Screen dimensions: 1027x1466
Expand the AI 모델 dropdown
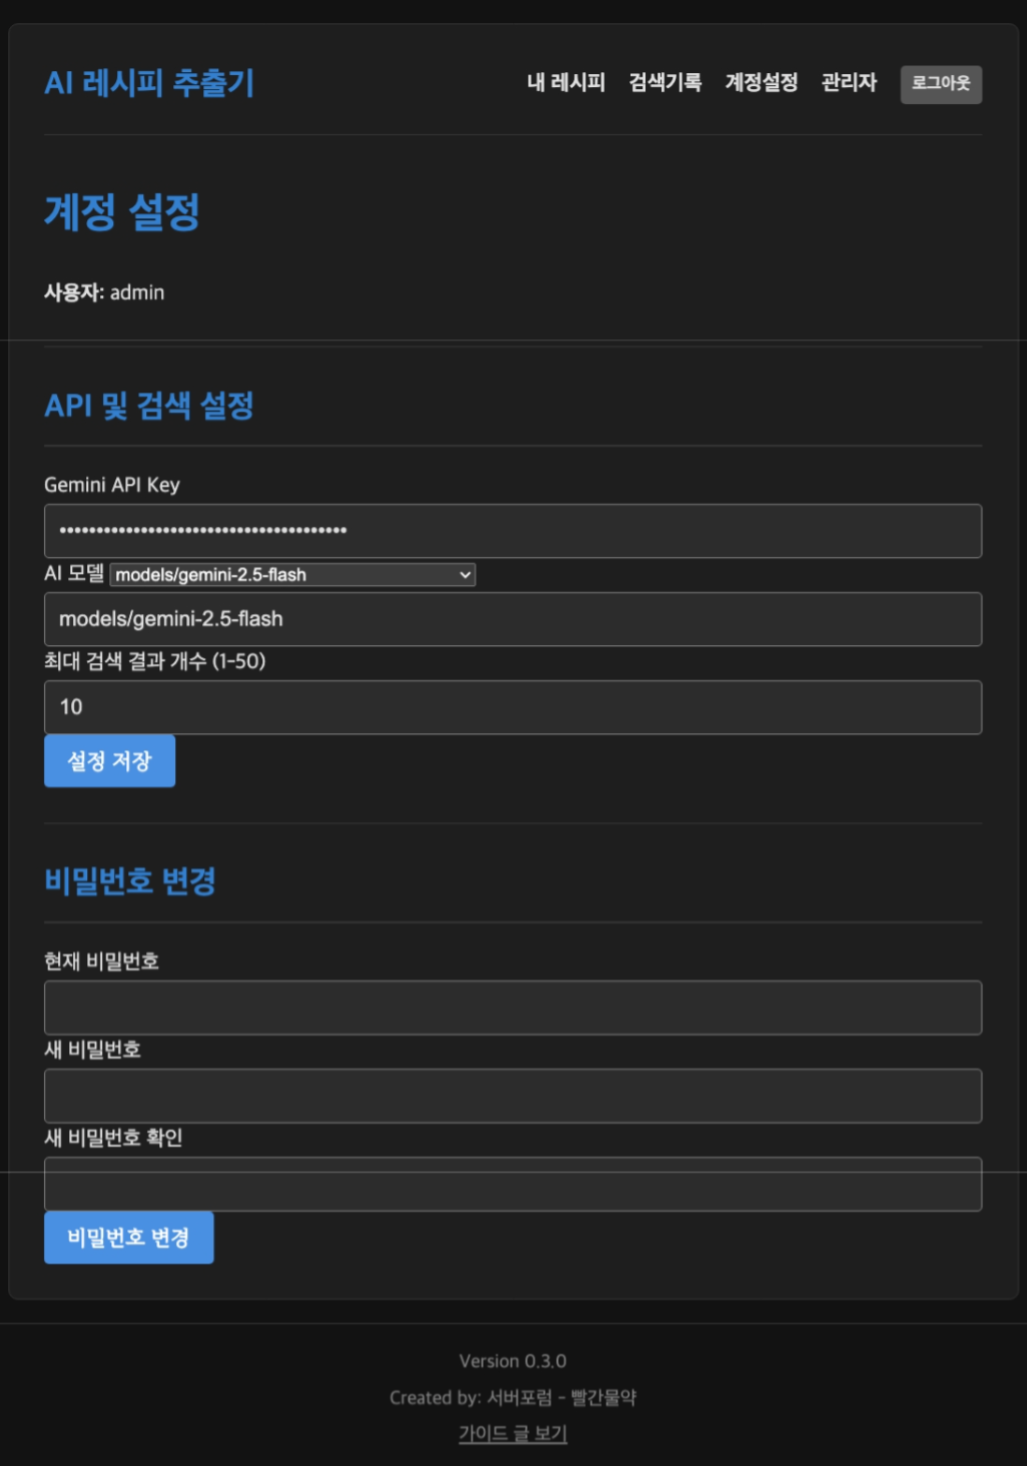pyautogui.click(x=292, y=575)
